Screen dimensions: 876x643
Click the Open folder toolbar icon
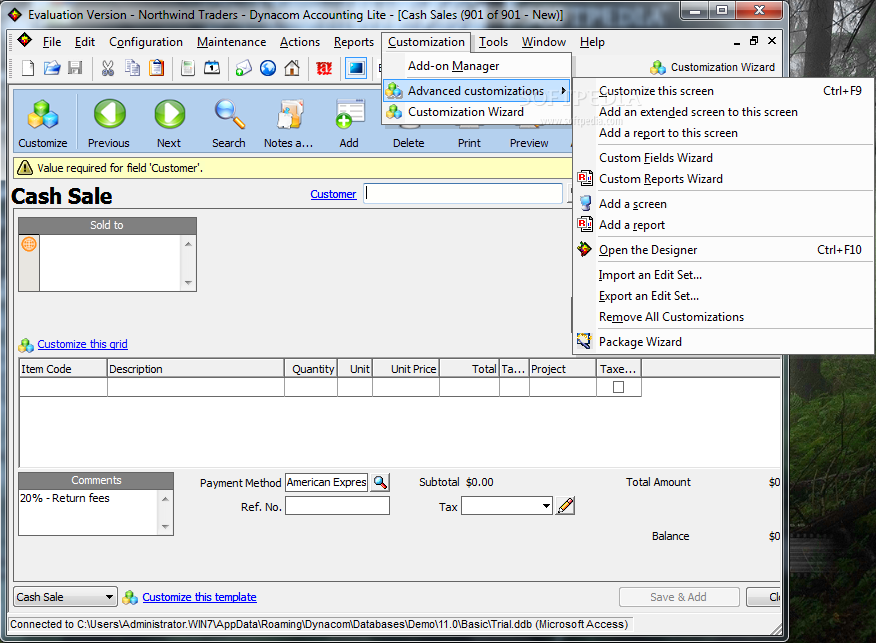coord(51,68)
